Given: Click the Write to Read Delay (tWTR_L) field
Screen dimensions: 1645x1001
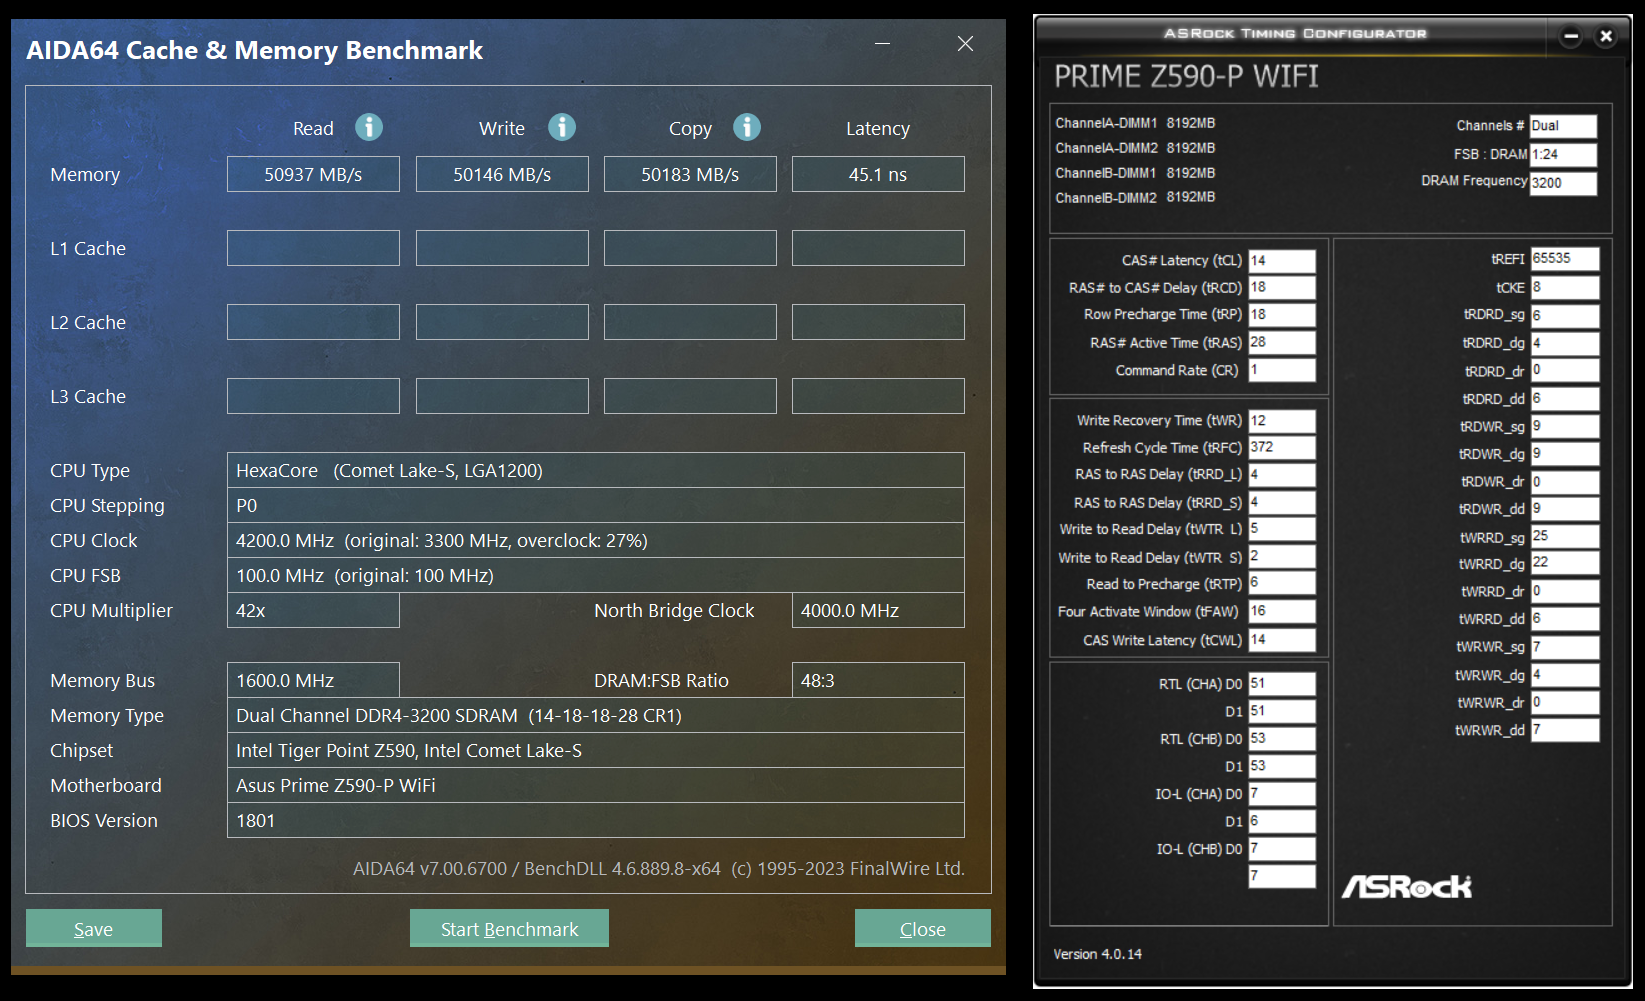Looking at the screenshot, I should 1282,529.
